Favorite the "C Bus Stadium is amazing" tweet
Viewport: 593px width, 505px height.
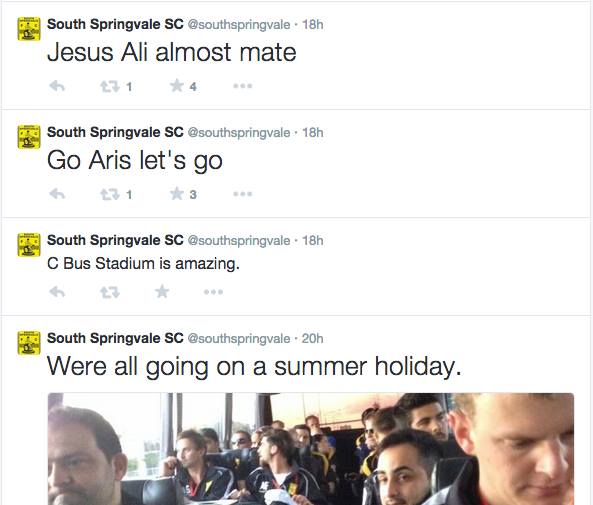162,291
